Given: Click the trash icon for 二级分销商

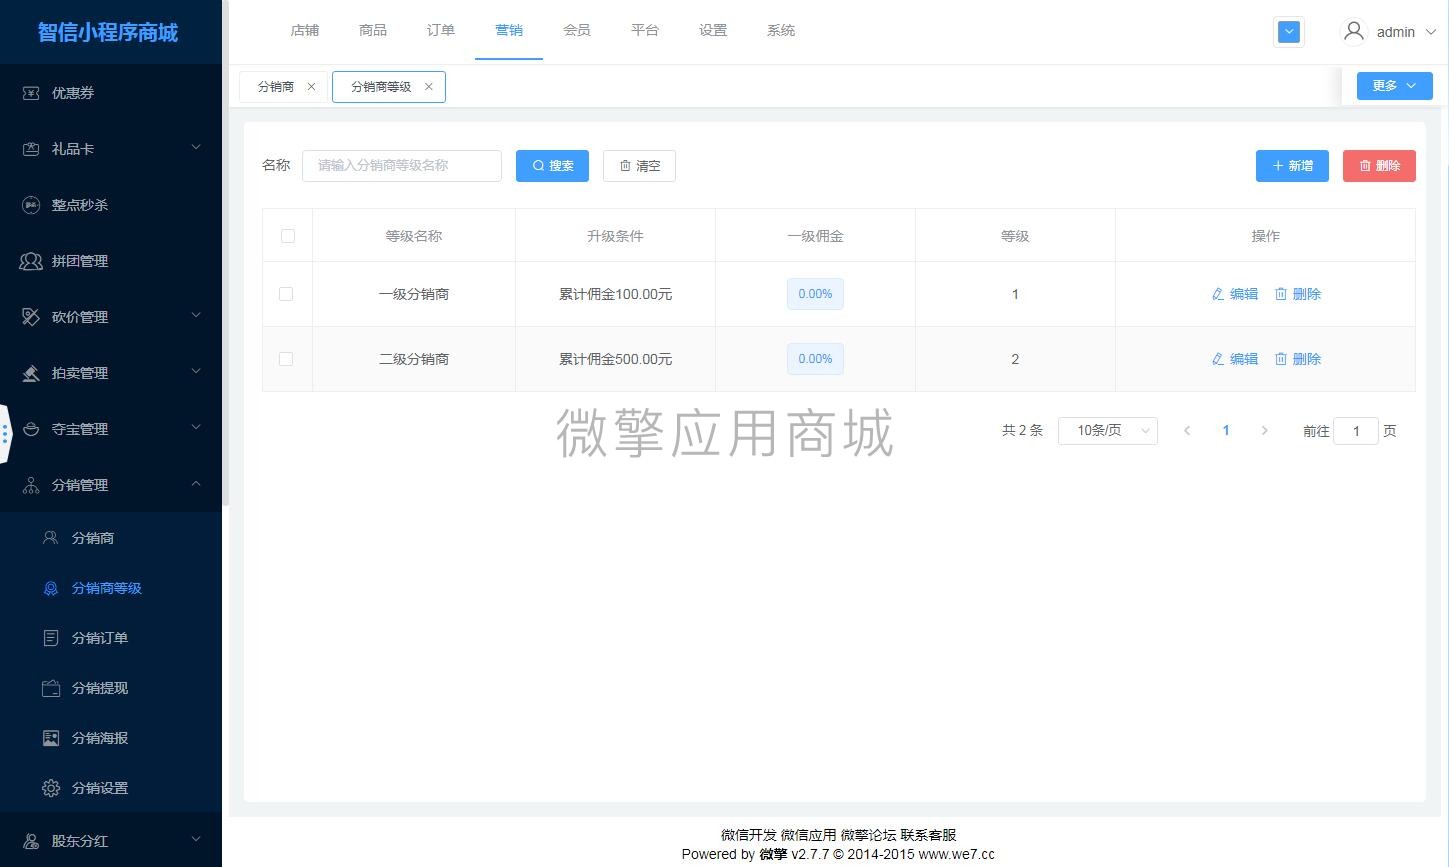Looking at the screenshot, I should tap(1281, 359).
